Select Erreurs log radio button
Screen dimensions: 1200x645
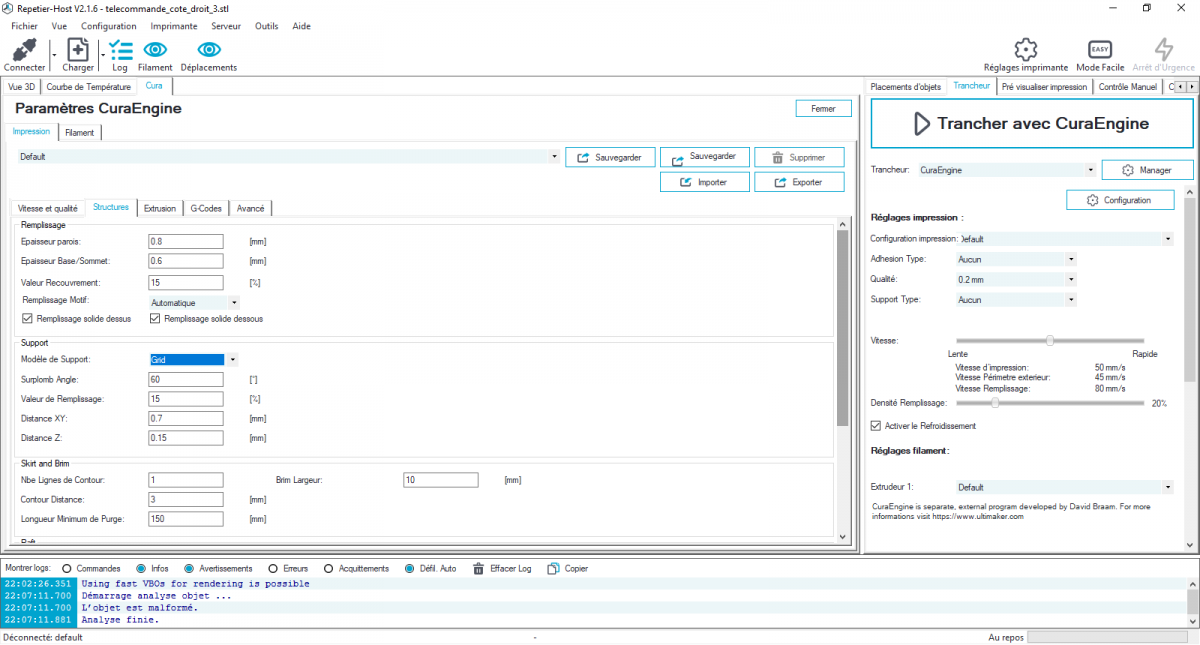pos(274,568)
